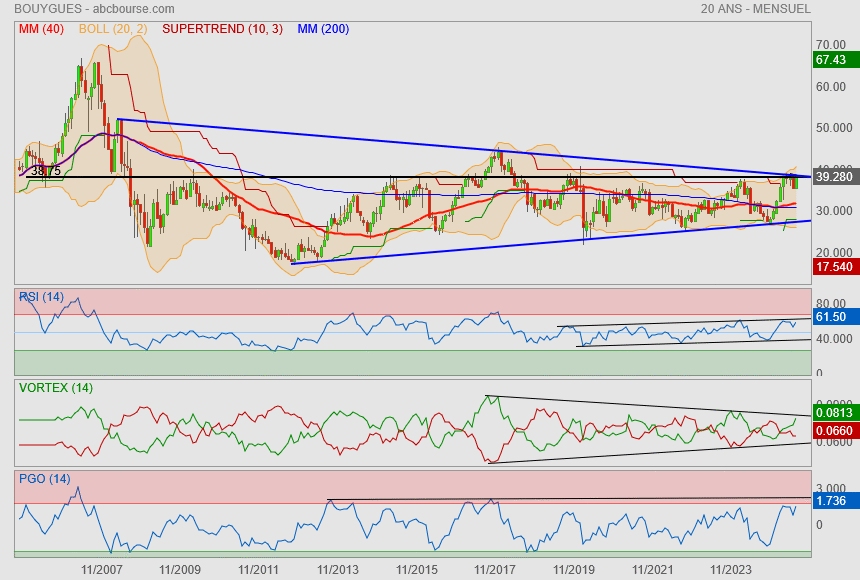Click the PGO (14) indicator label
Viewport: 860px width, 580px height.
[x=44, y=479]
